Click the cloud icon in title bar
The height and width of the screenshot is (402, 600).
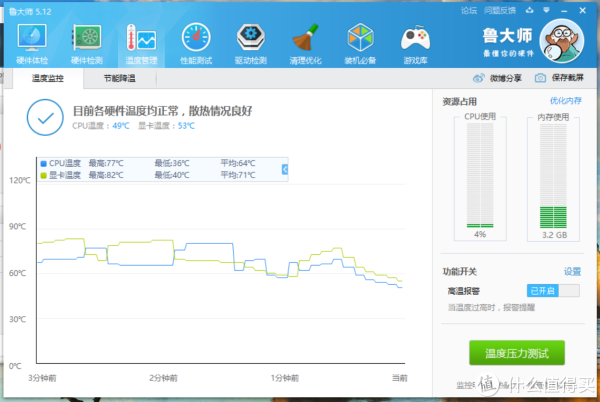530,10
